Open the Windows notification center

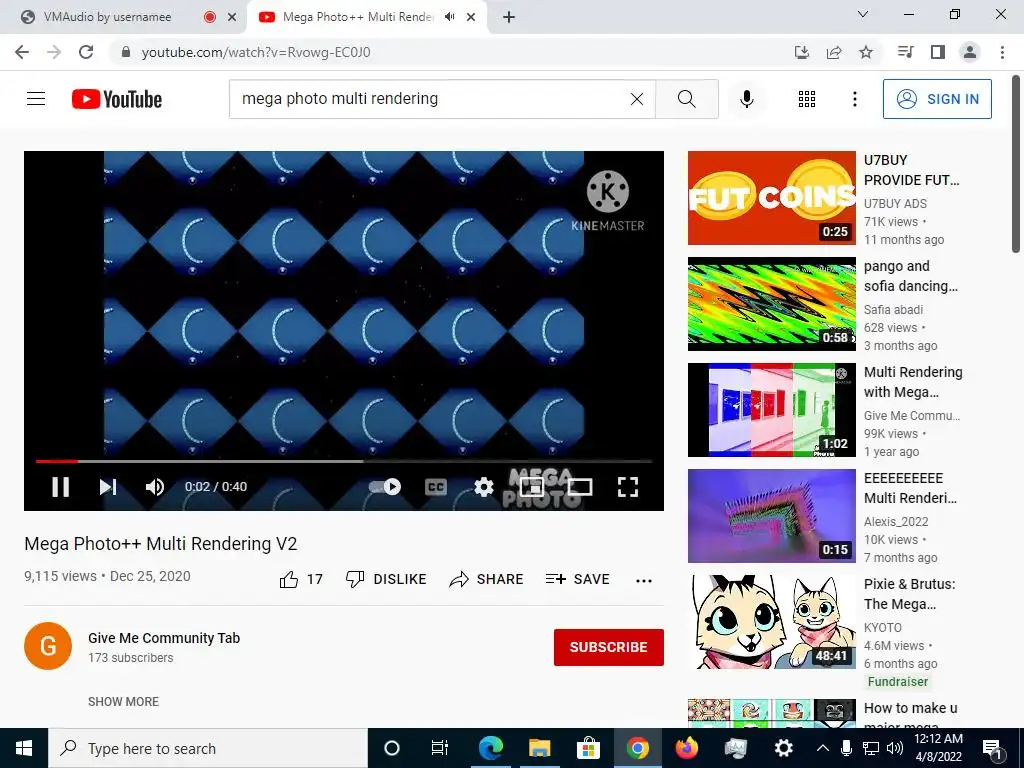(x=994, y=748)
